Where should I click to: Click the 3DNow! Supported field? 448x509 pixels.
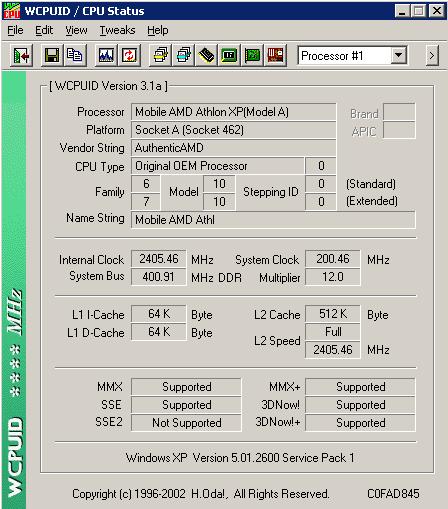[x=360, y=405]
